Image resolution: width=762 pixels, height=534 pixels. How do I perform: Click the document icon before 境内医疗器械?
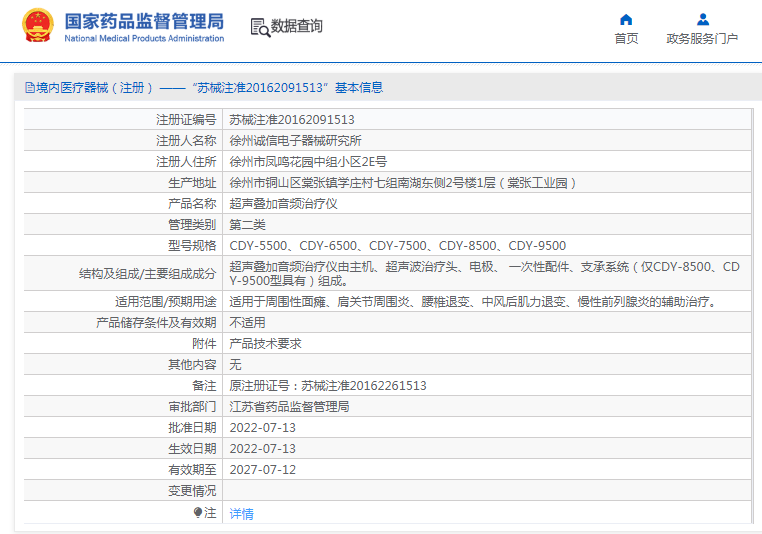pos(30,88)
